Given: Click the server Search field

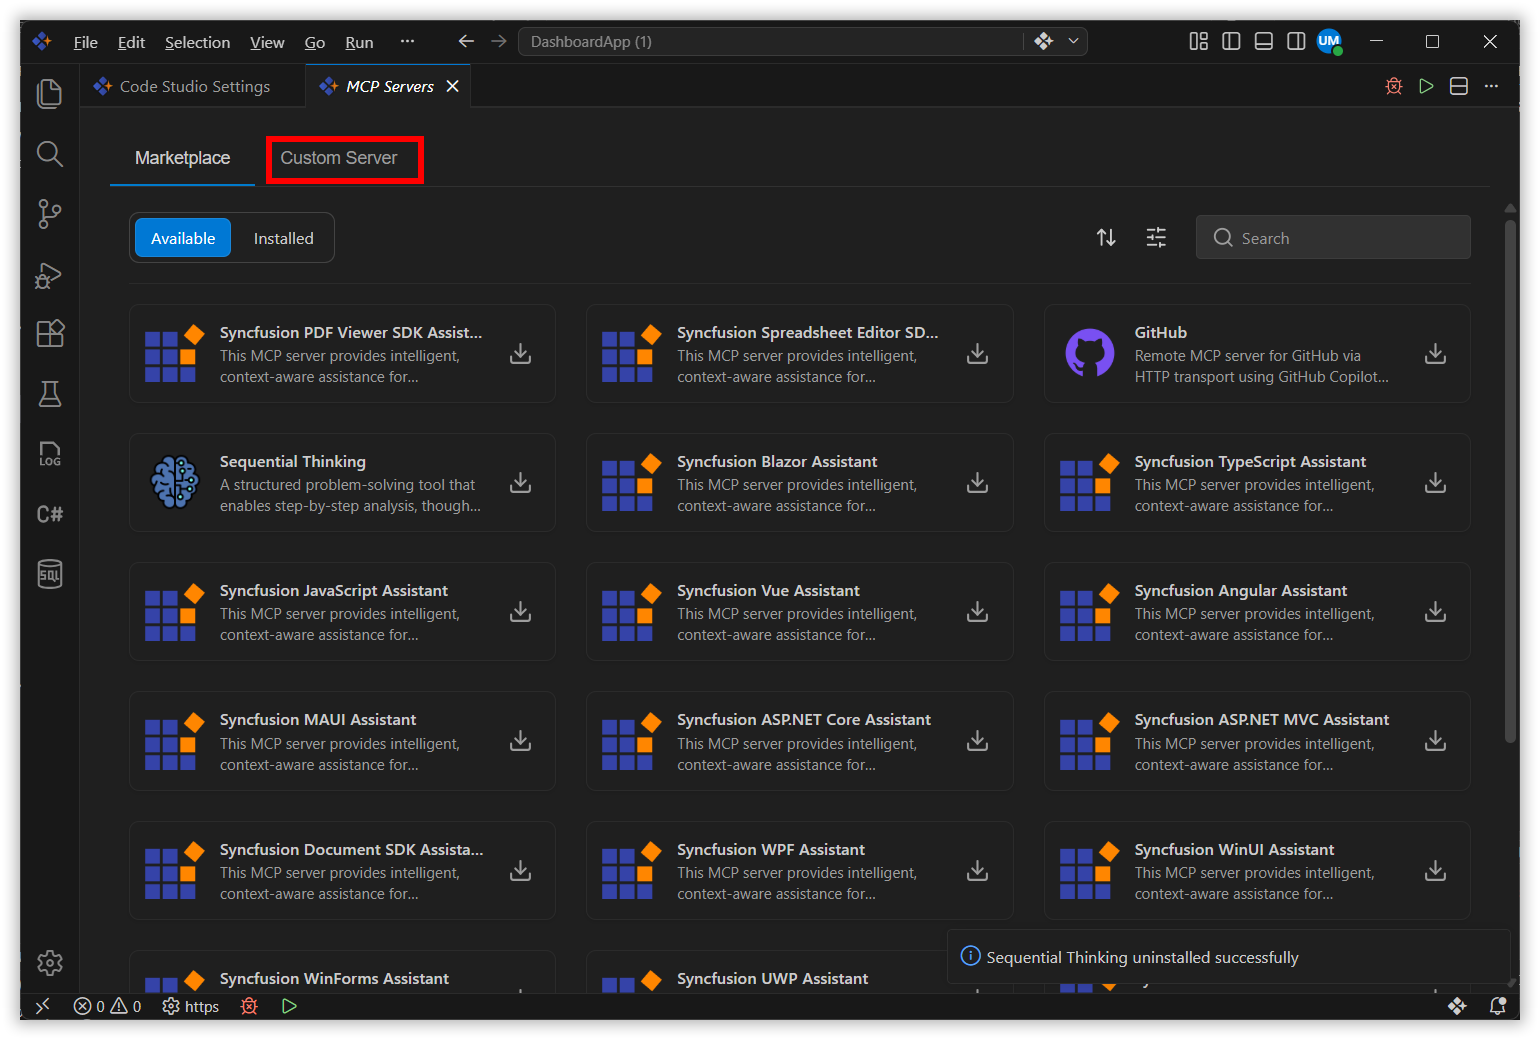Looking at the screenshot, I should coord(1333,238).
